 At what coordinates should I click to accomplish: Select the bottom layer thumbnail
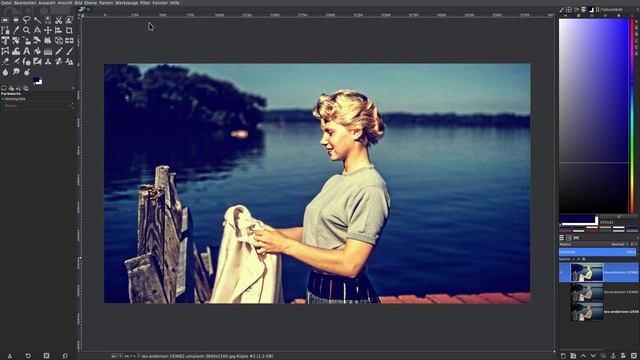[x=587, y=311]
